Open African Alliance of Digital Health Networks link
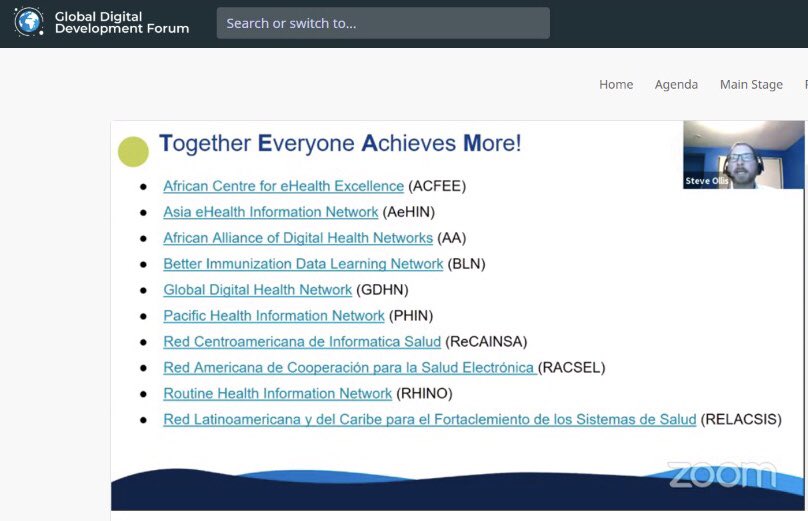The image size is (808, 521). point(298,238)
